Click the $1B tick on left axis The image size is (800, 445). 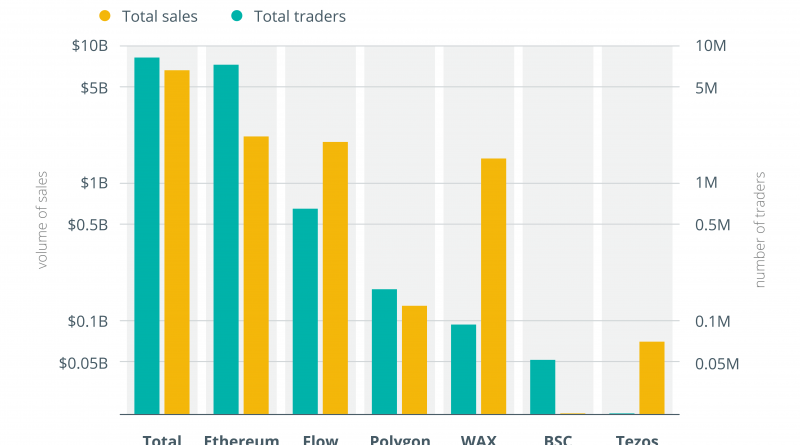click(x=95, y=183)
